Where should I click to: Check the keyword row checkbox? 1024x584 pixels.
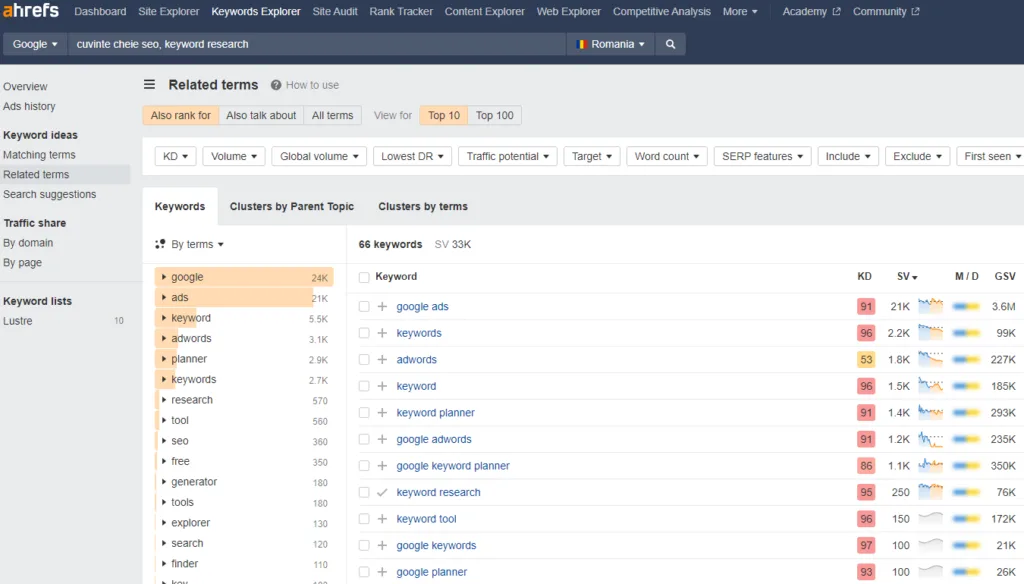(364, 386)
